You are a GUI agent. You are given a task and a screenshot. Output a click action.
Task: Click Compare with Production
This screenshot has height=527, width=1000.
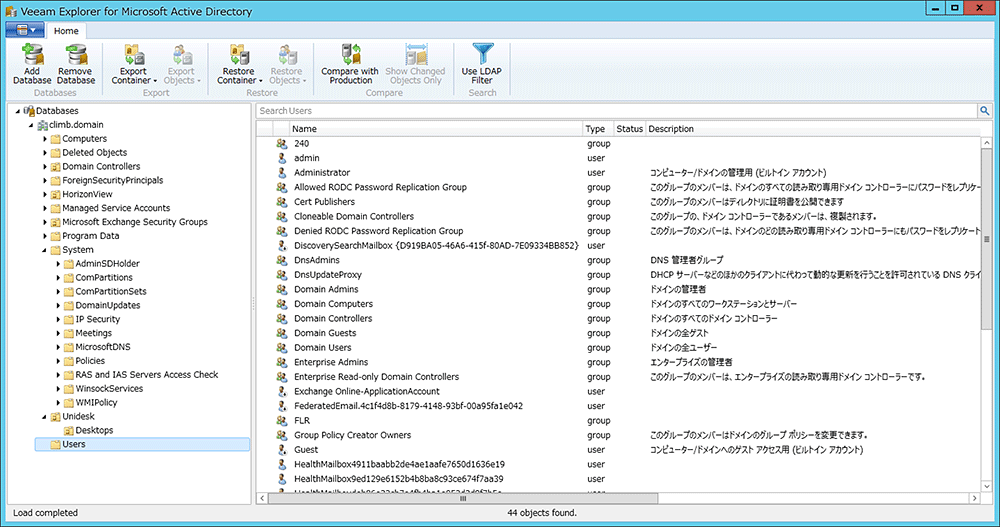pyautogui.click(x=350, y=64)
